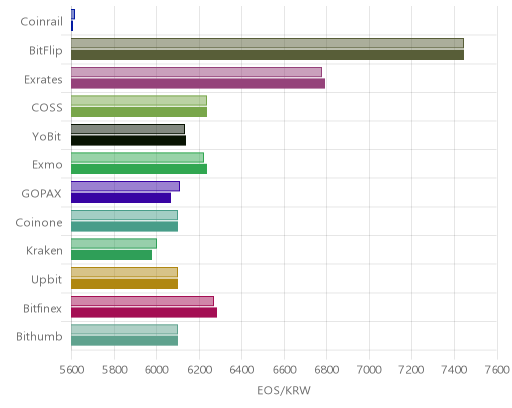Click the crimson Bitfinex bar
This screenshot has height=408, width=512.
[144, 313]
